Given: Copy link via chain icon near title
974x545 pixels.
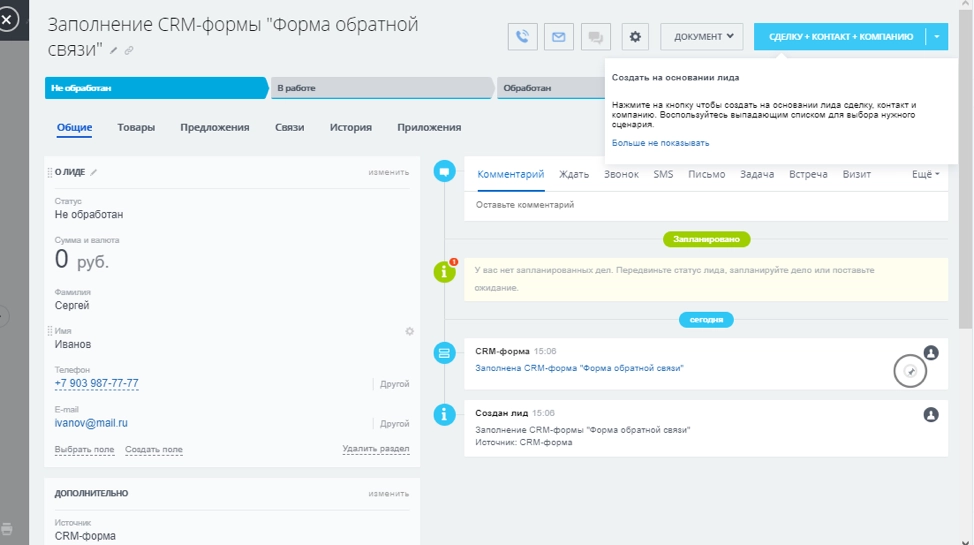Looking at the screenshot, I should (129, 51).
